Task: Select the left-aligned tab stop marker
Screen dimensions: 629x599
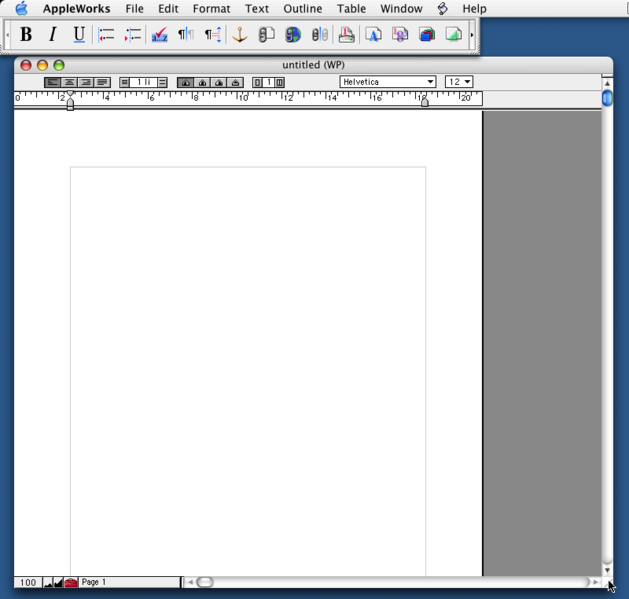Action: [186, 83]
